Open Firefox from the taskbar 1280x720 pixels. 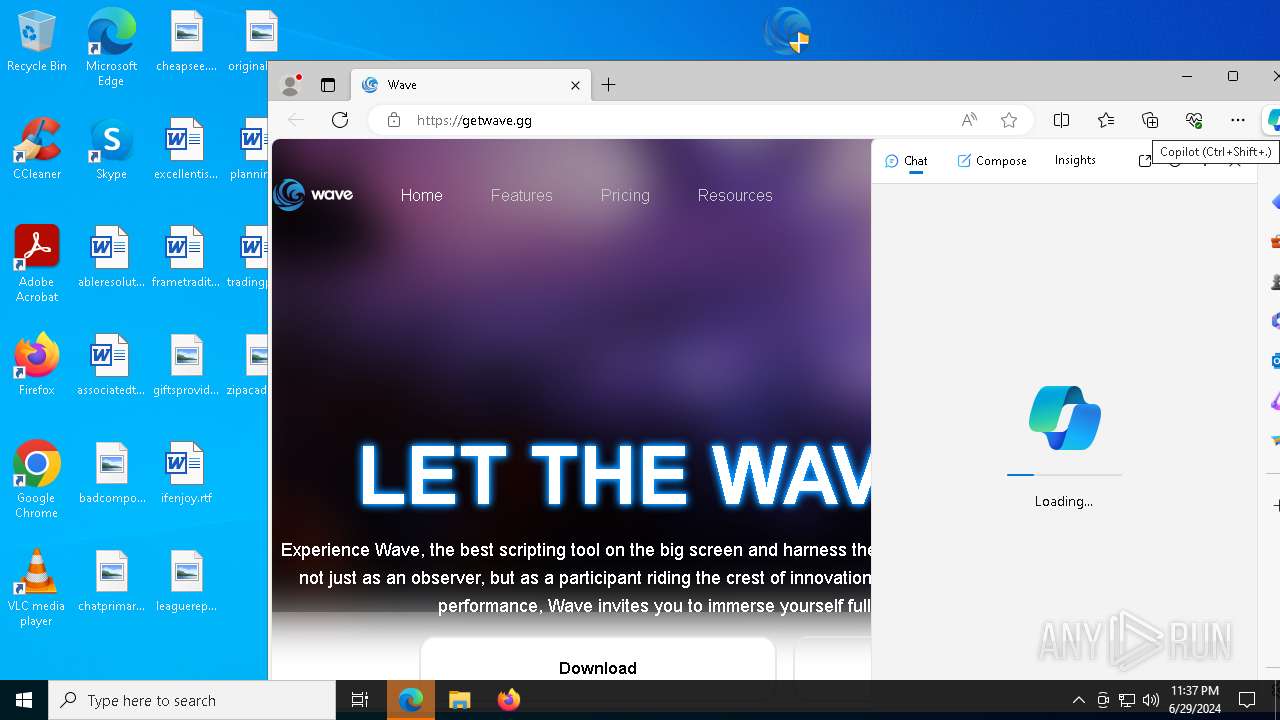pos(508,700)
